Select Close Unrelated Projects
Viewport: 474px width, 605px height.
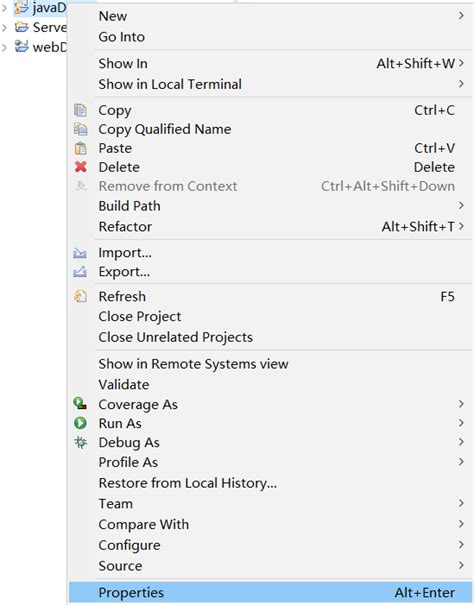point(270,337)
